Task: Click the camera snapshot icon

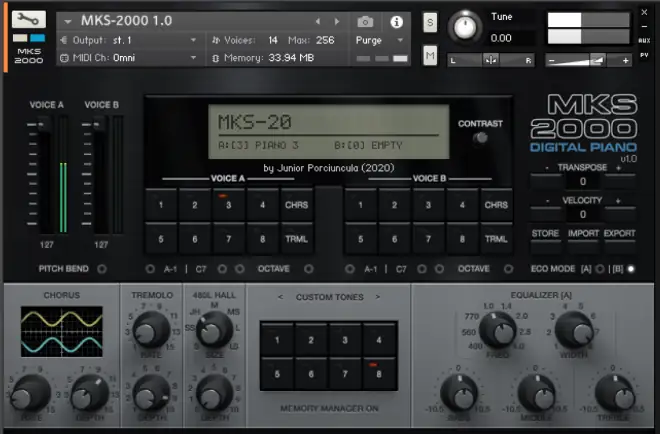Action: pyautogui.click(x=365, y=22)
